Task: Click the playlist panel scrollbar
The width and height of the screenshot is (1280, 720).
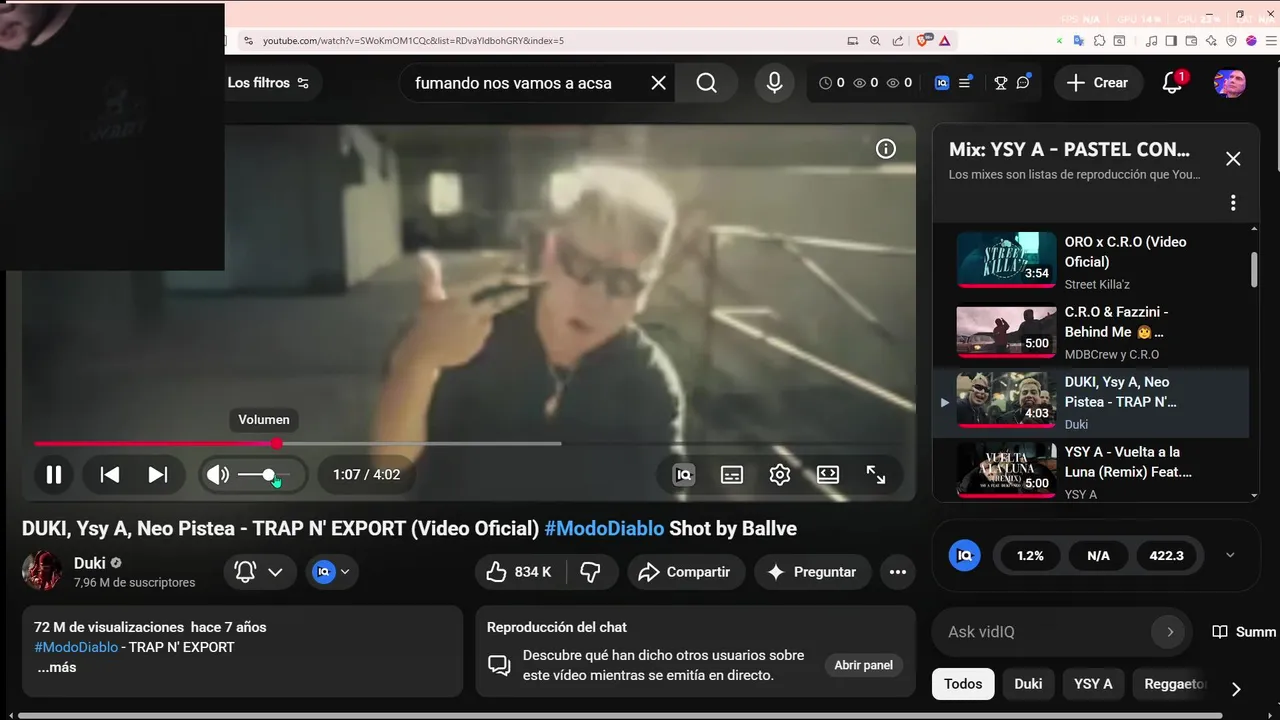Action: point(1254,268)
